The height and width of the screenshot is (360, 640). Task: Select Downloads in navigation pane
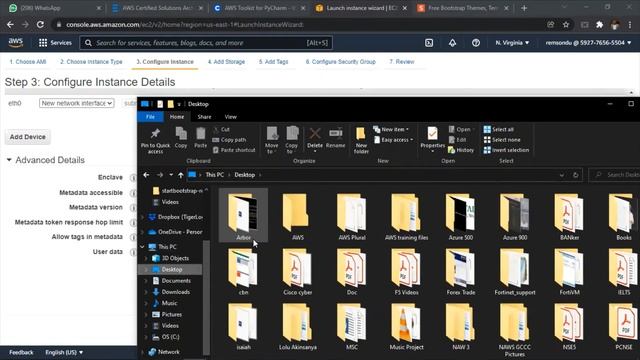click(x=176, y=292)
